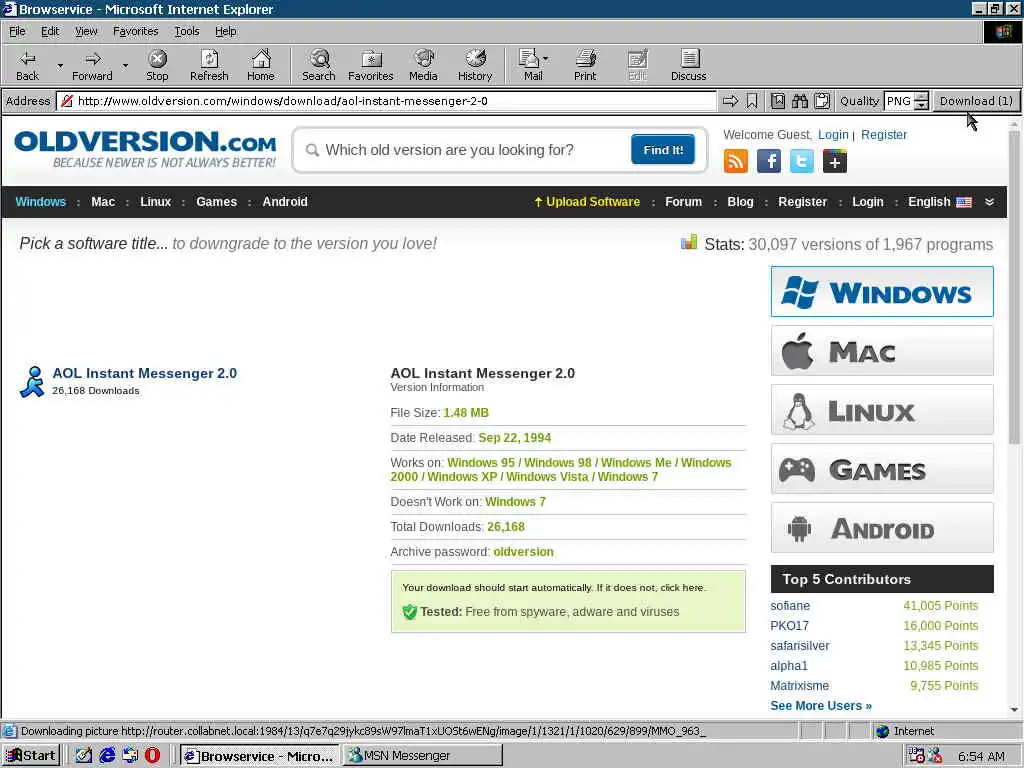Open the Back button history dropdown arrow

point(60,65)
